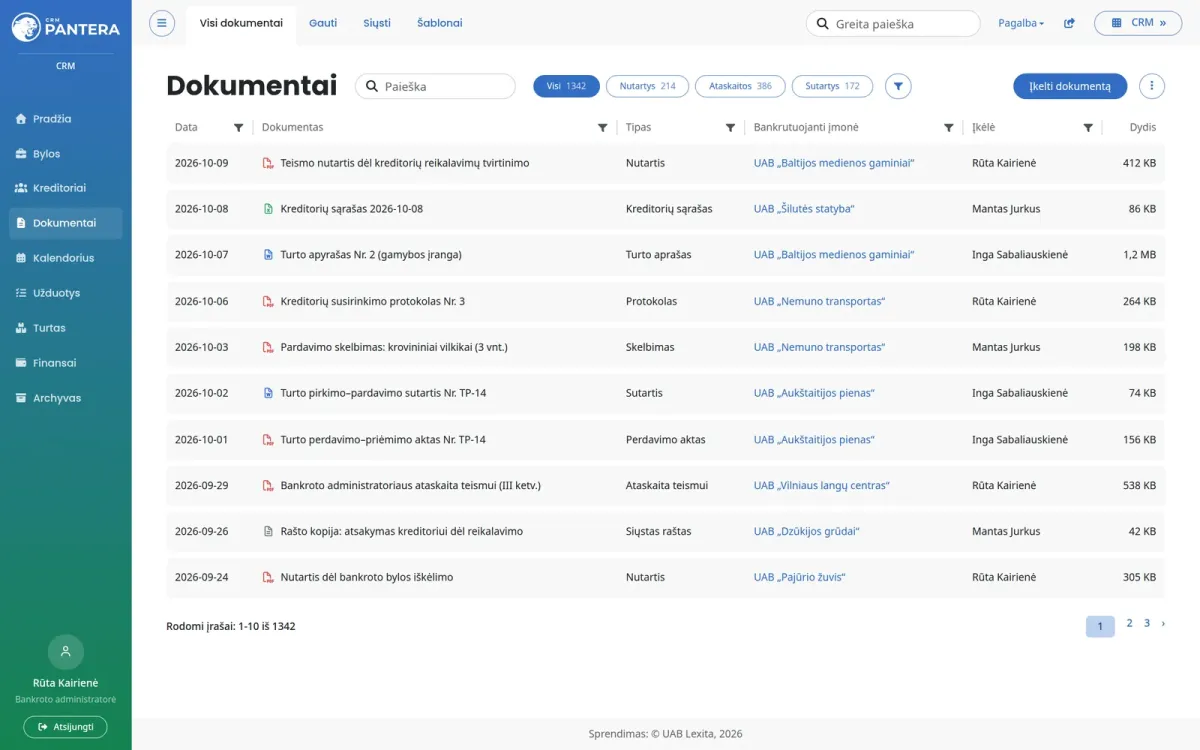This screenshot has height=750, width=1200.
Task: Open the UAB „Dzūkijos grūdai“ company link
Action: [x=807, y=531]
